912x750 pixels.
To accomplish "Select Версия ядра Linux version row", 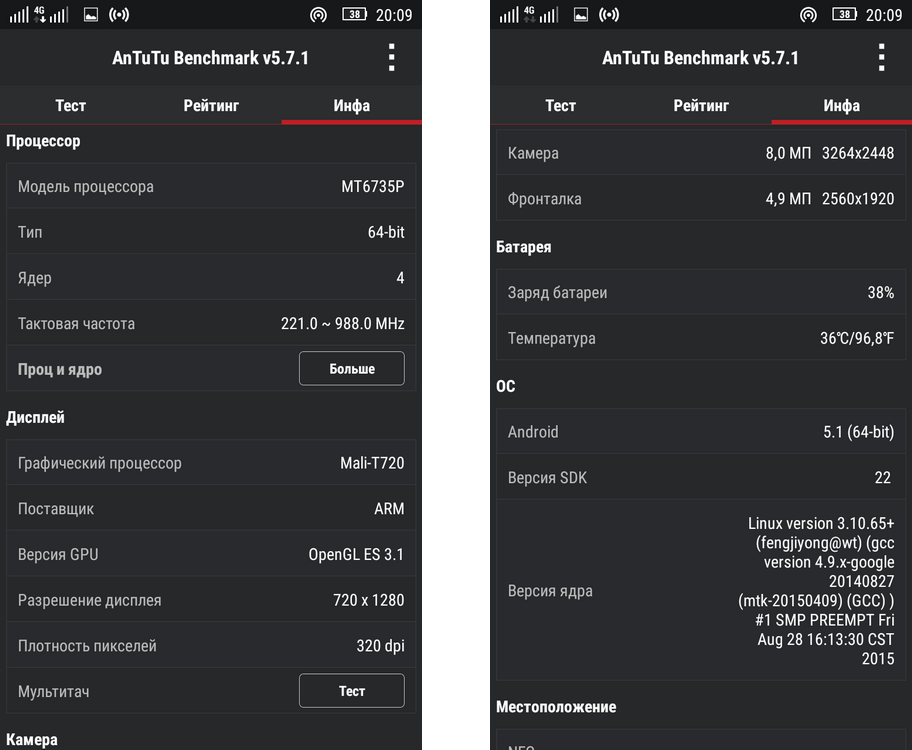I will coord(701,591).
